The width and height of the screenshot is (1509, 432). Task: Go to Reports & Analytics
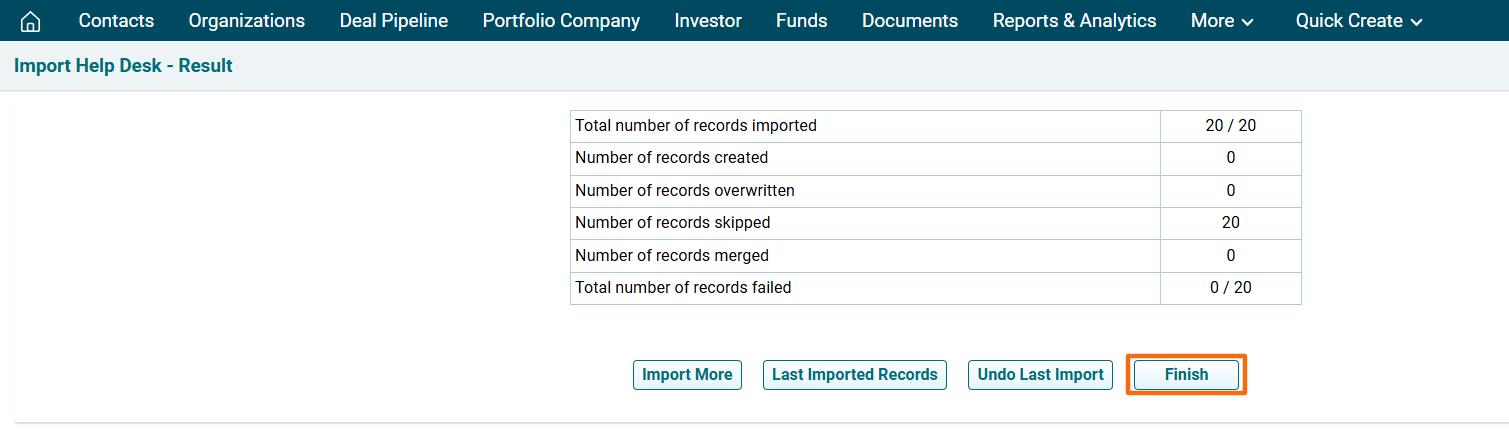point(1074,21)
